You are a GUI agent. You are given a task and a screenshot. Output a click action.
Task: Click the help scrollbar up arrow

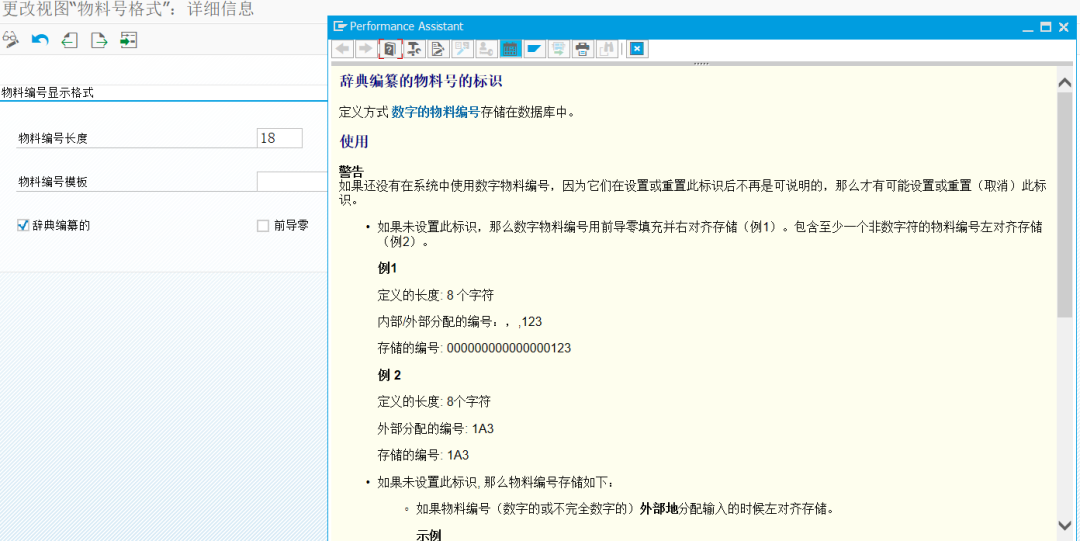pyautogui.click(x=1065, y=82)
